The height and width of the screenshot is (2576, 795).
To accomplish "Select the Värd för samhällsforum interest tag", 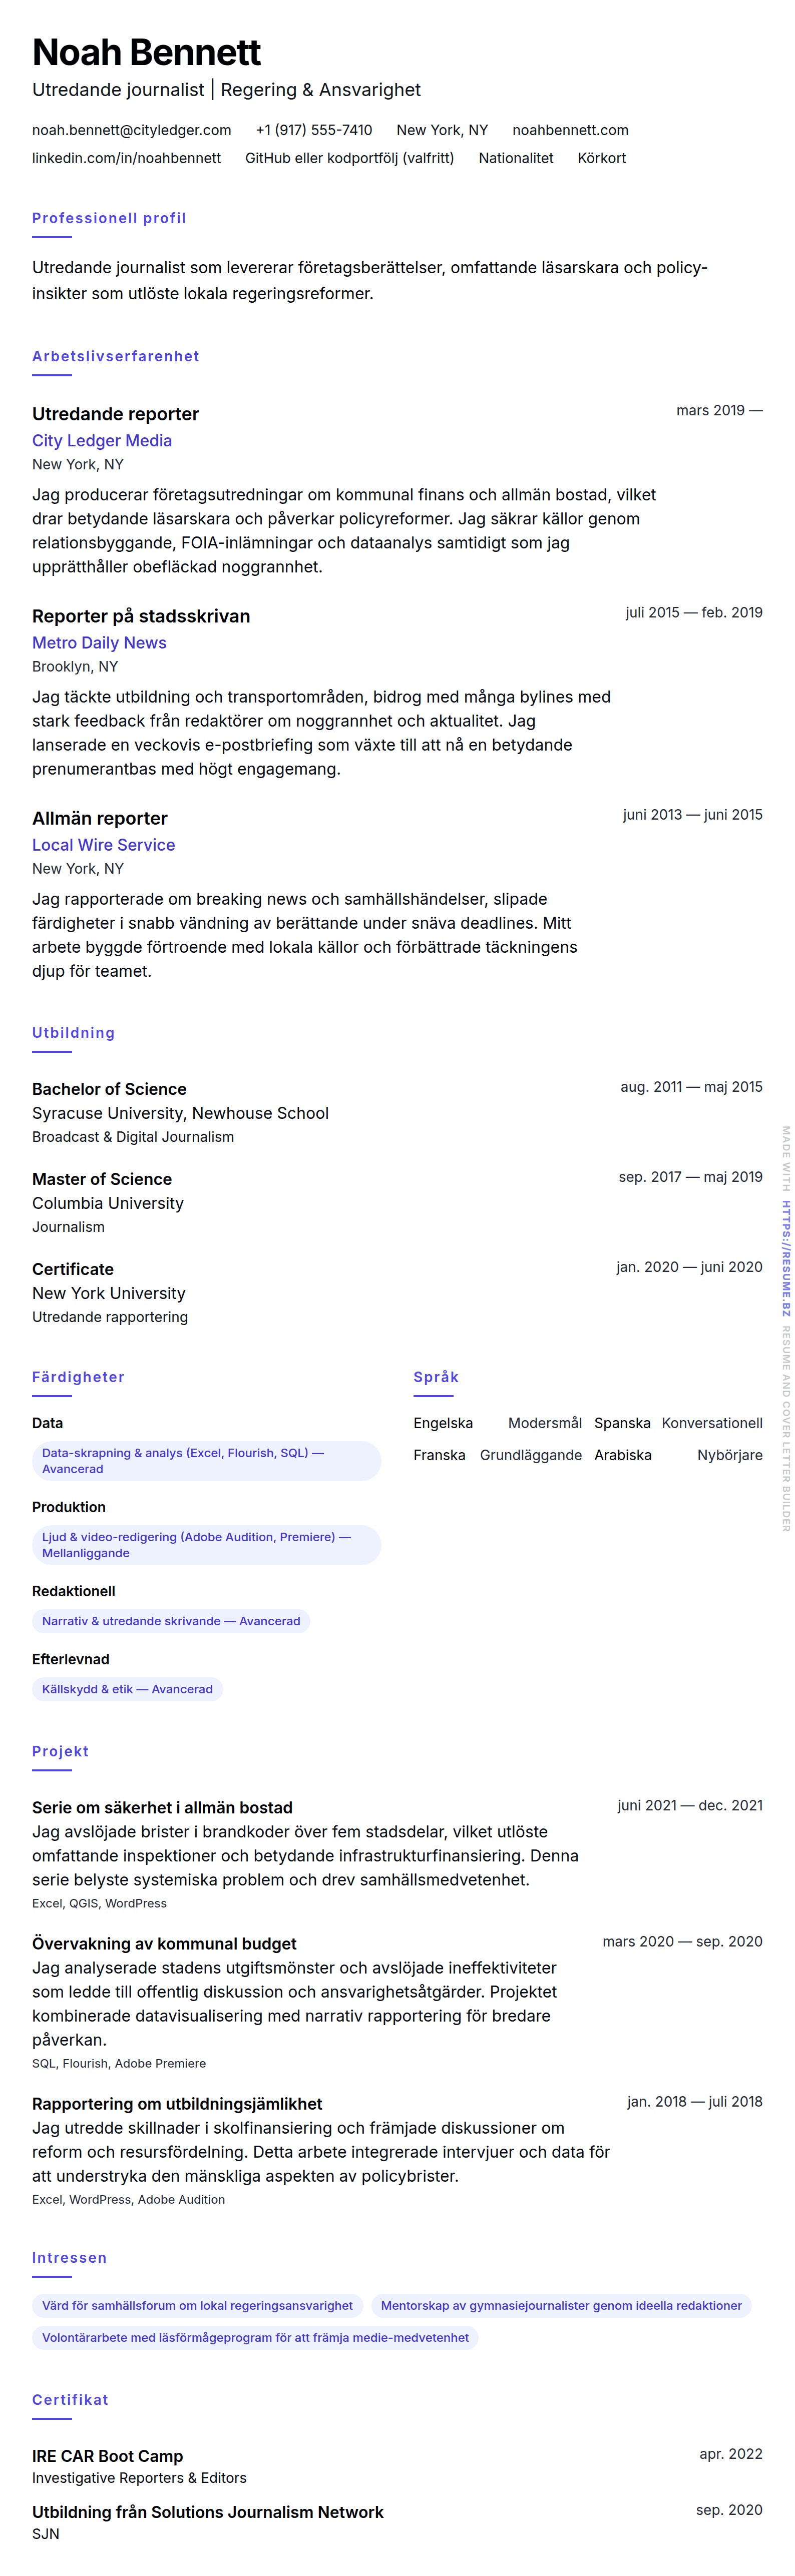I will 197,2306.
